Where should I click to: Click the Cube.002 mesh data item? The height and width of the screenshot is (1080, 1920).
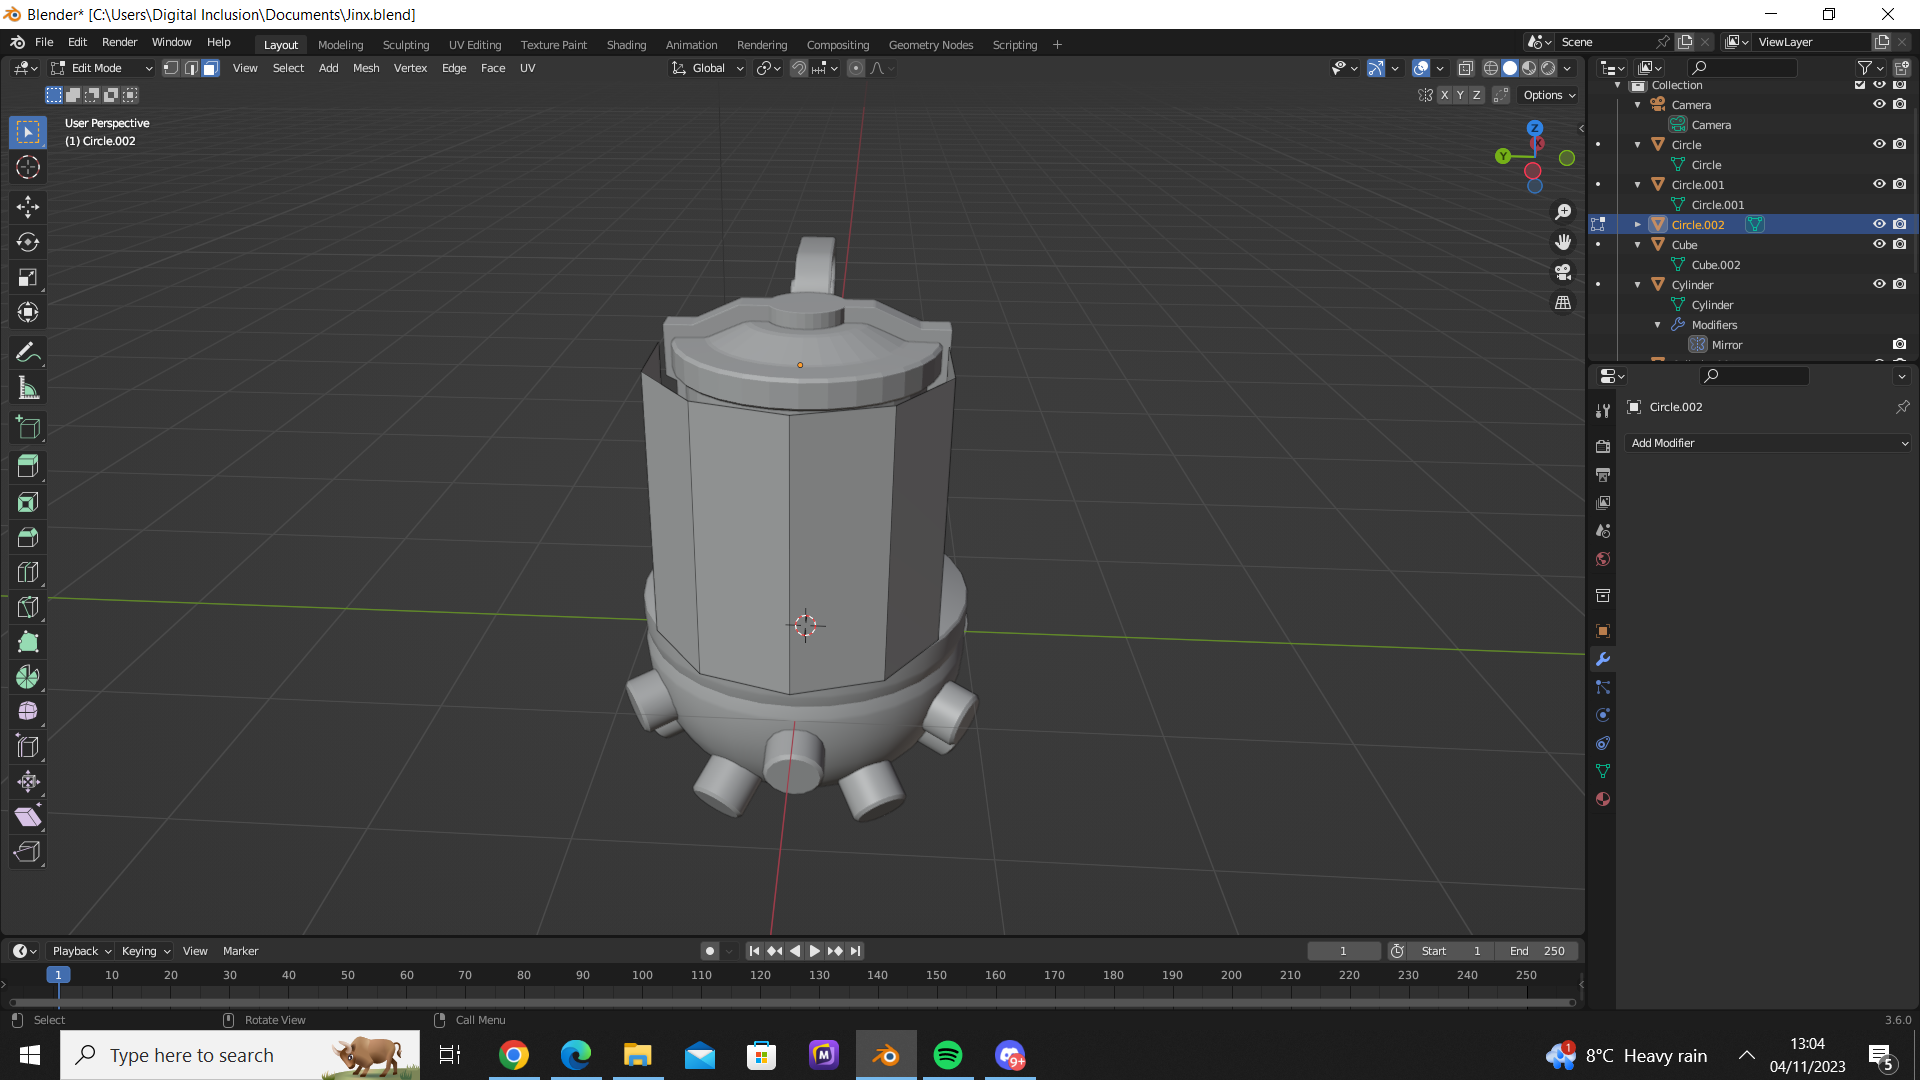point(1716,265)
